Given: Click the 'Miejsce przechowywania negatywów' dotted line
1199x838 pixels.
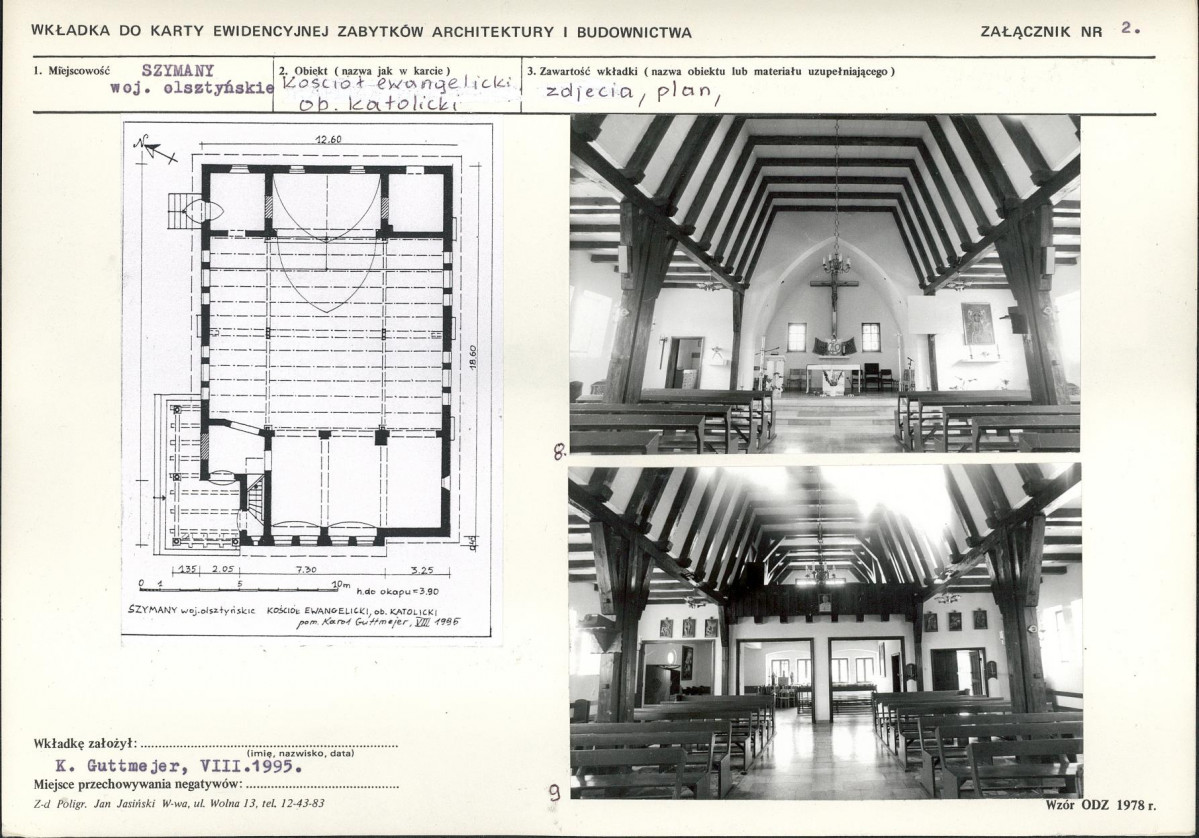Looking at the screenshot, I should 322,784.
